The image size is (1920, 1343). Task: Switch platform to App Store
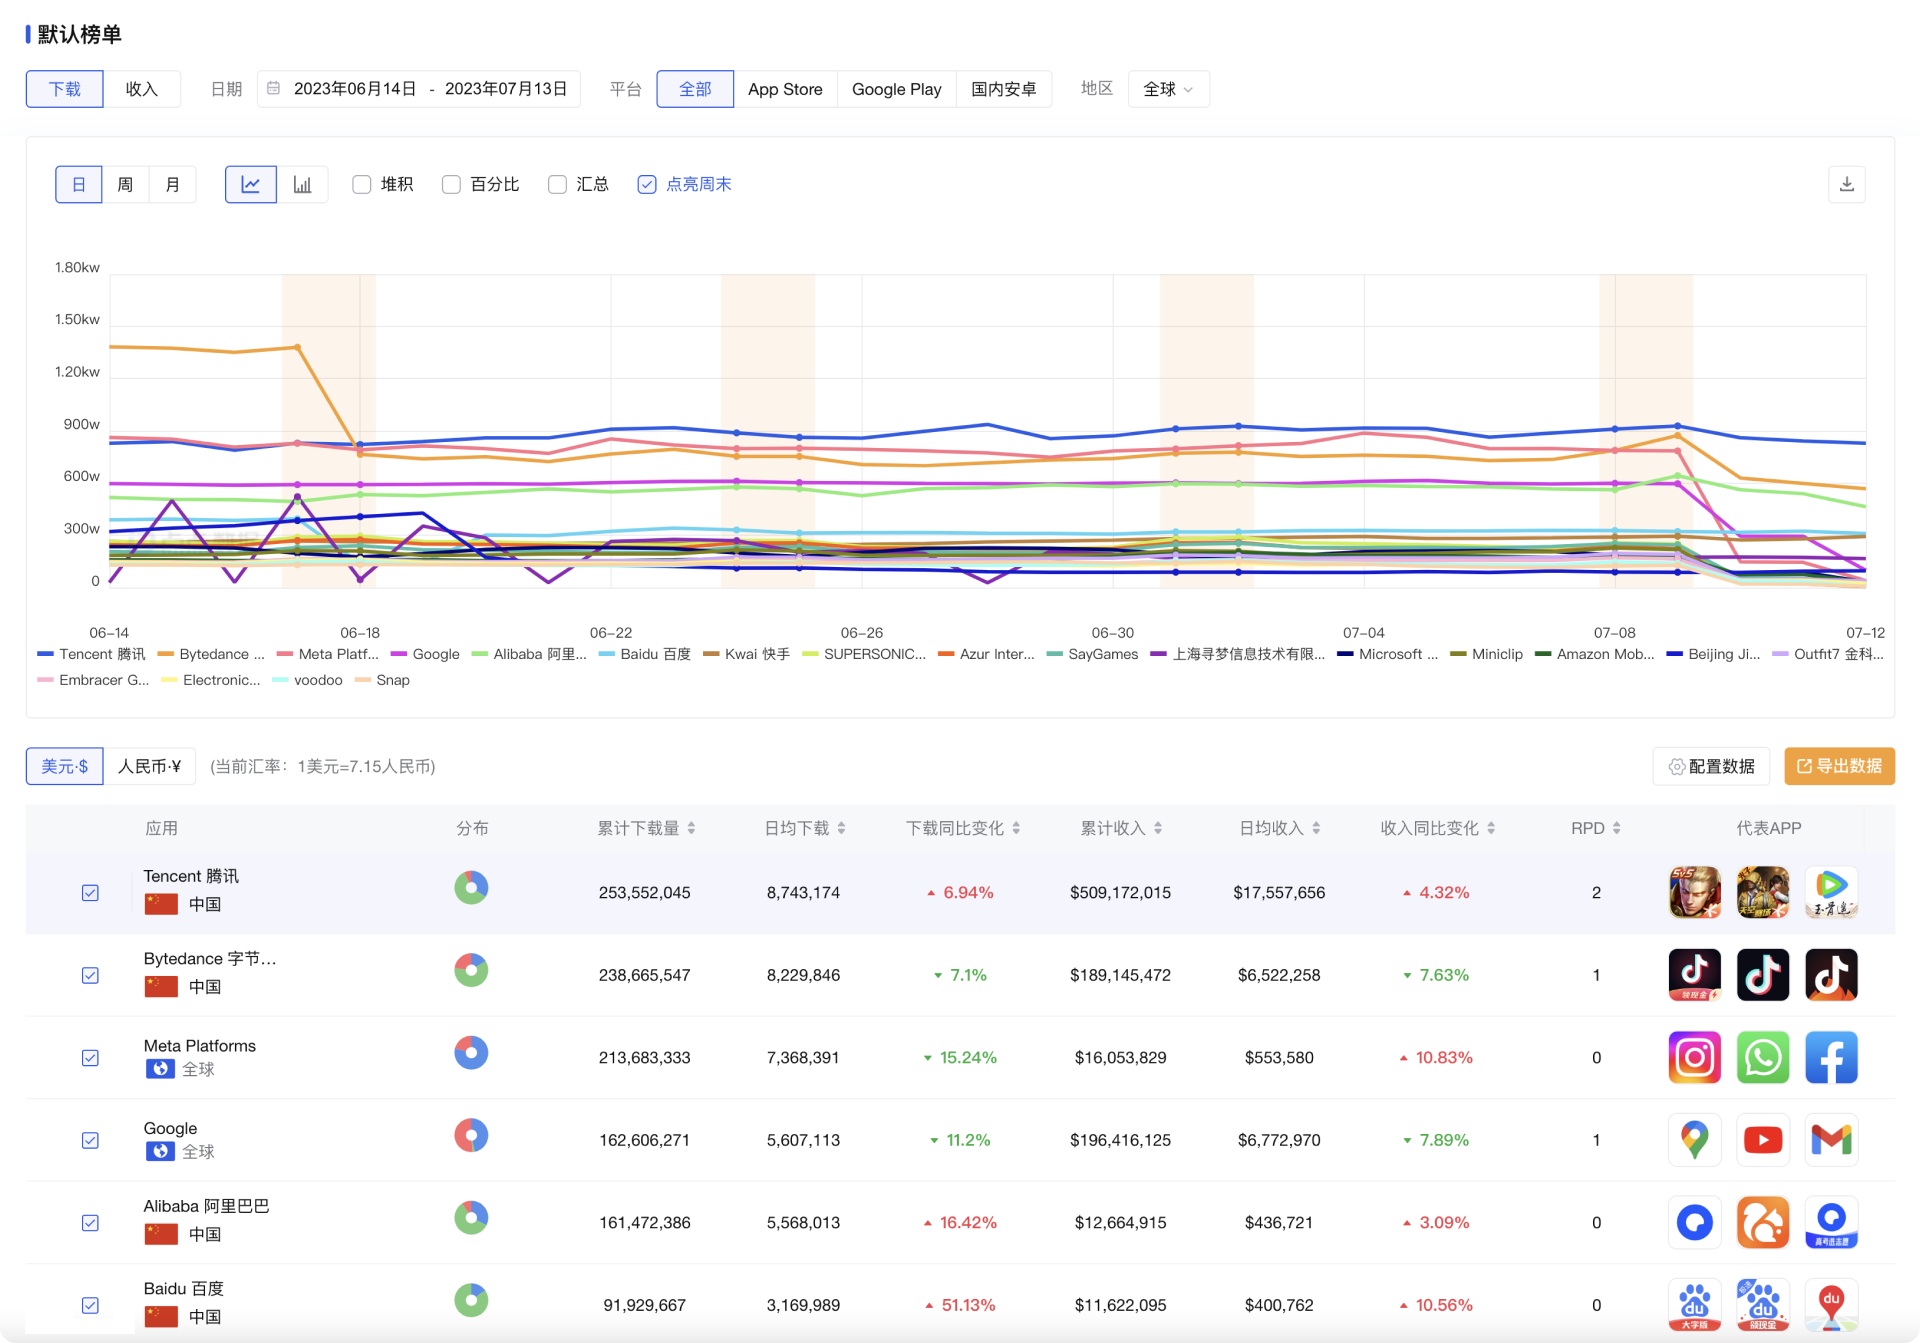(x=785, y=89)
